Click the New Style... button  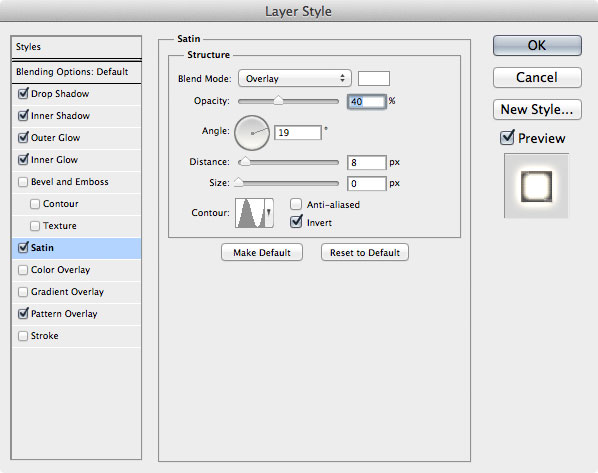pos(537,109)
